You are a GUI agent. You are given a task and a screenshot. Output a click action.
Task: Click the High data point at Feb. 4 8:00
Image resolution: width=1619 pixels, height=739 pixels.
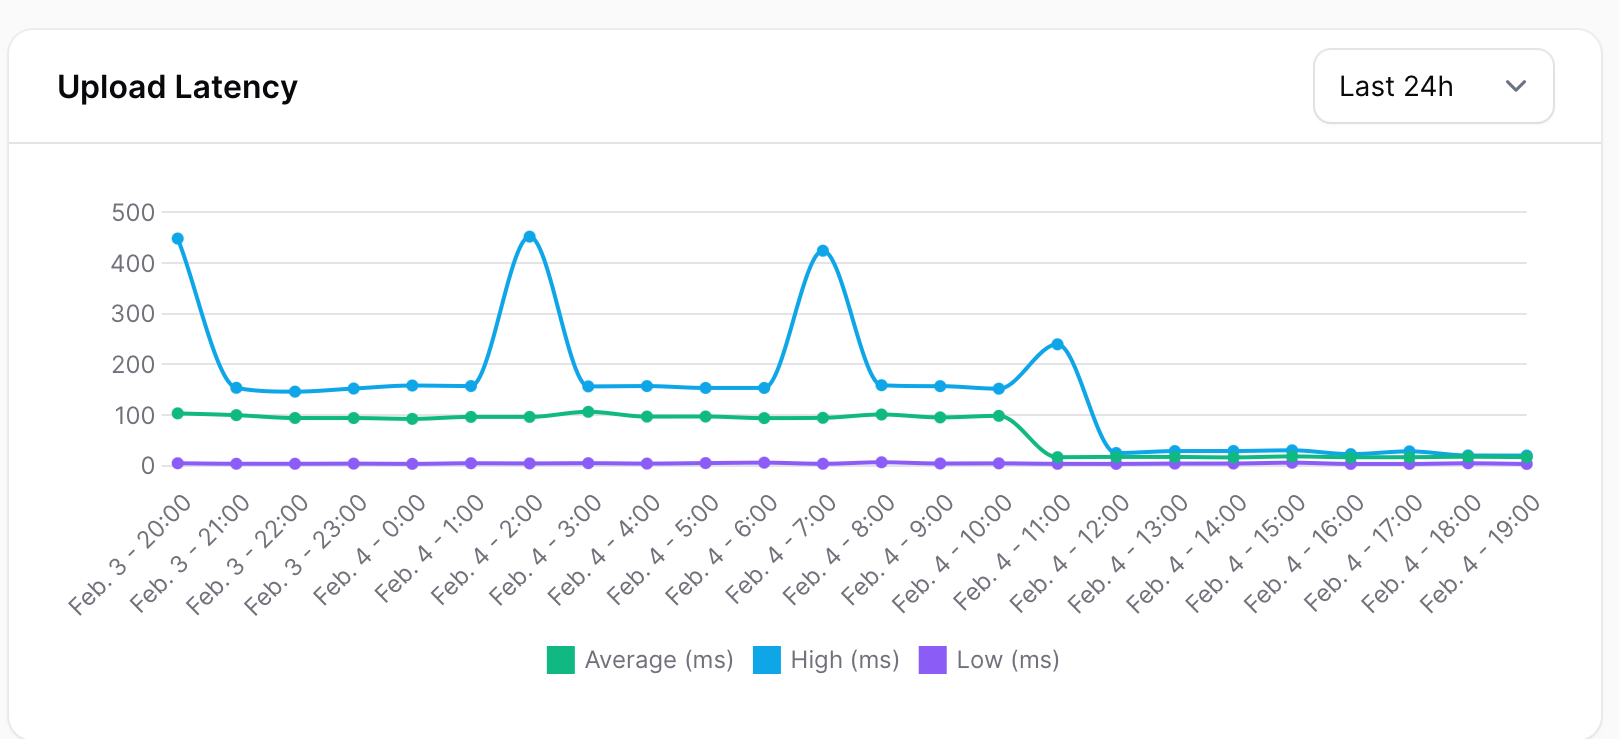point(881,385)
